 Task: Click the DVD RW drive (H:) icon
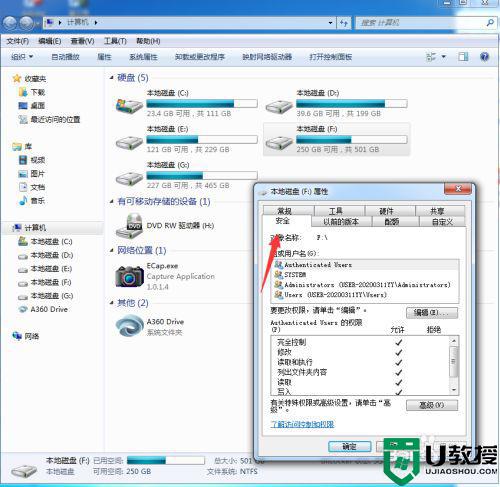pos(130,226)
